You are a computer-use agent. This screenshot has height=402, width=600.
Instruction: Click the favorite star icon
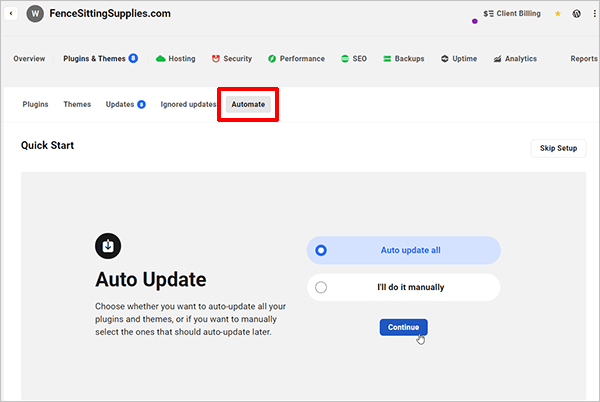pos(558,14)
